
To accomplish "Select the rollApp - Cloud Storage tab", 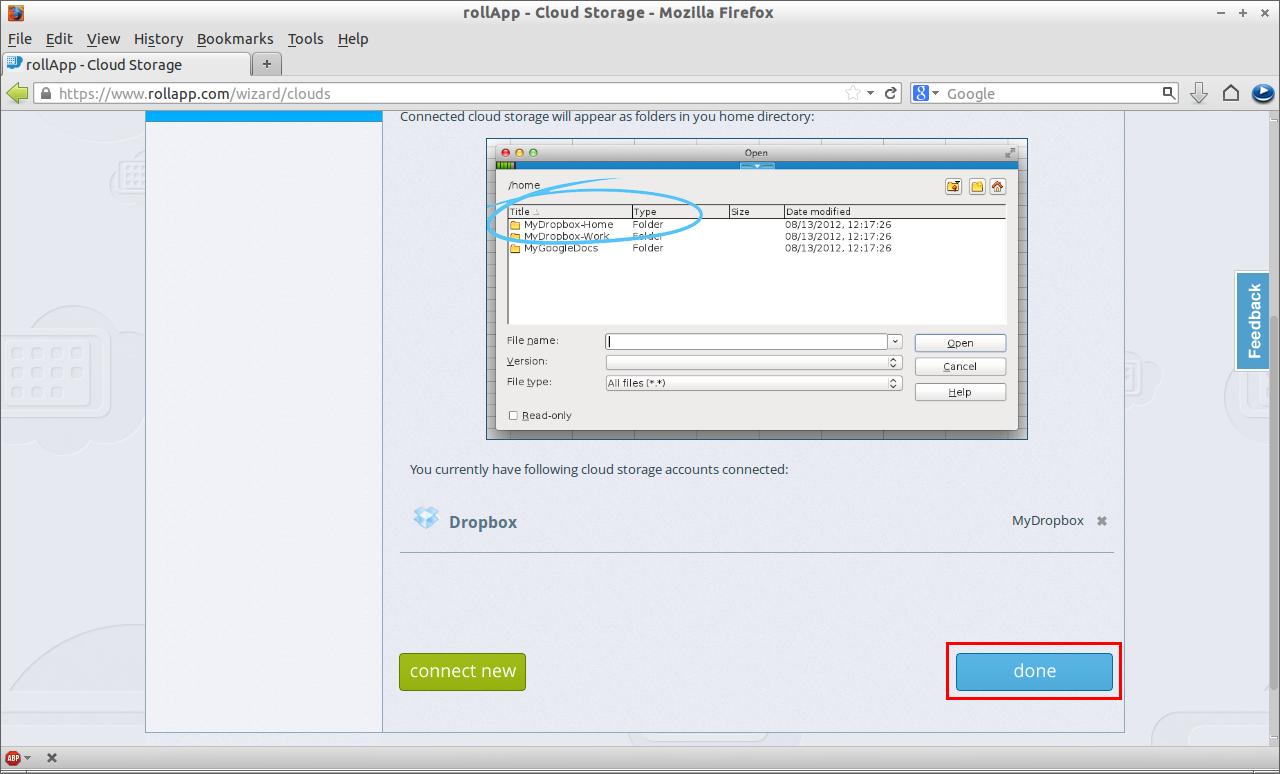I will (x=125, y=64).
